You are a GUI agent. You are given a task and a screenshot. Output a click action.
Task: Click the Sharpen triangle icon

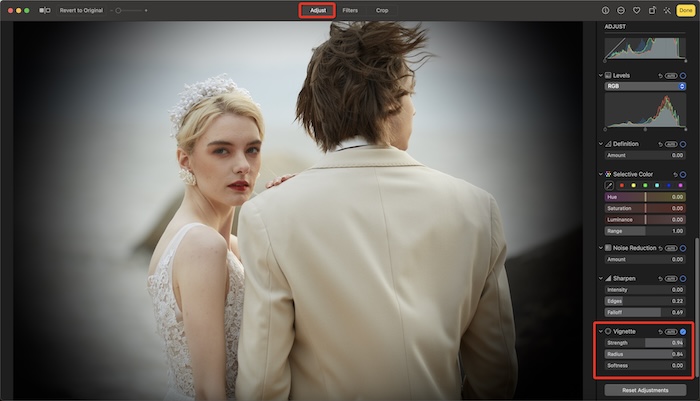608,278
